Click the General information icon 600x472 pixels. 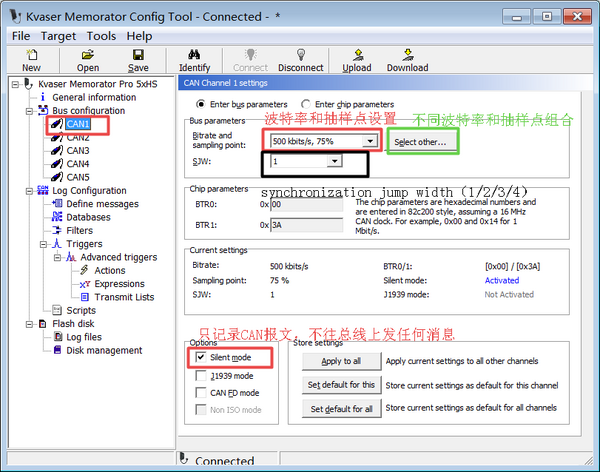(42, 97)
